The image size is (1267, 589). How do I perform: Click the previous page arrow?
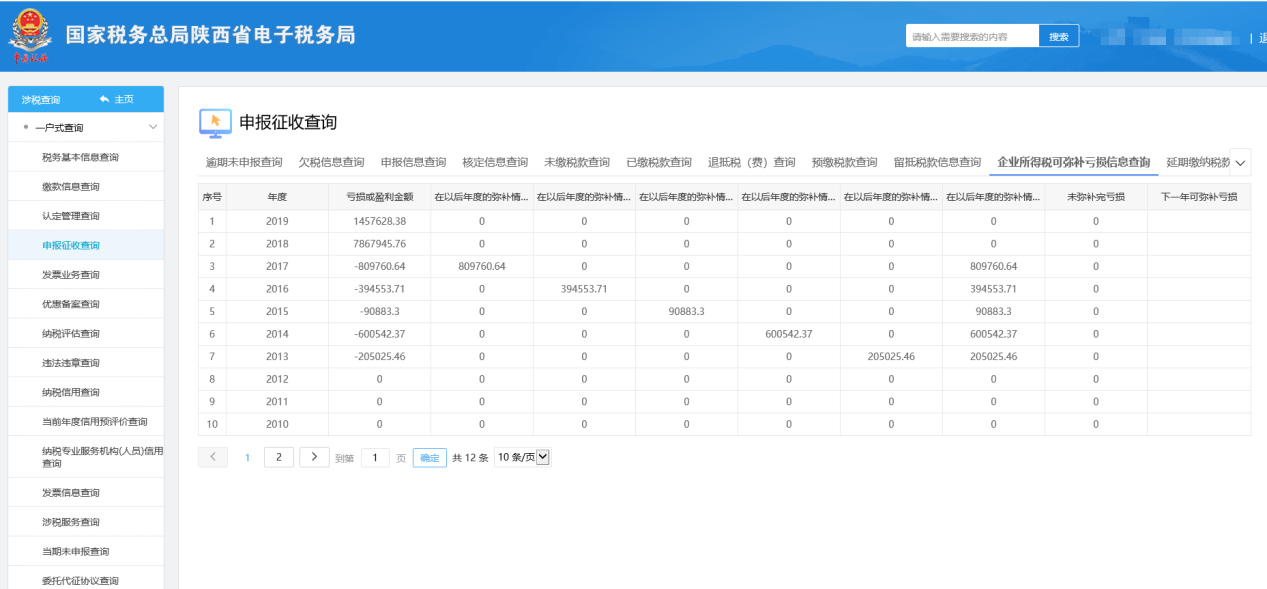click(x=213, y=457)
